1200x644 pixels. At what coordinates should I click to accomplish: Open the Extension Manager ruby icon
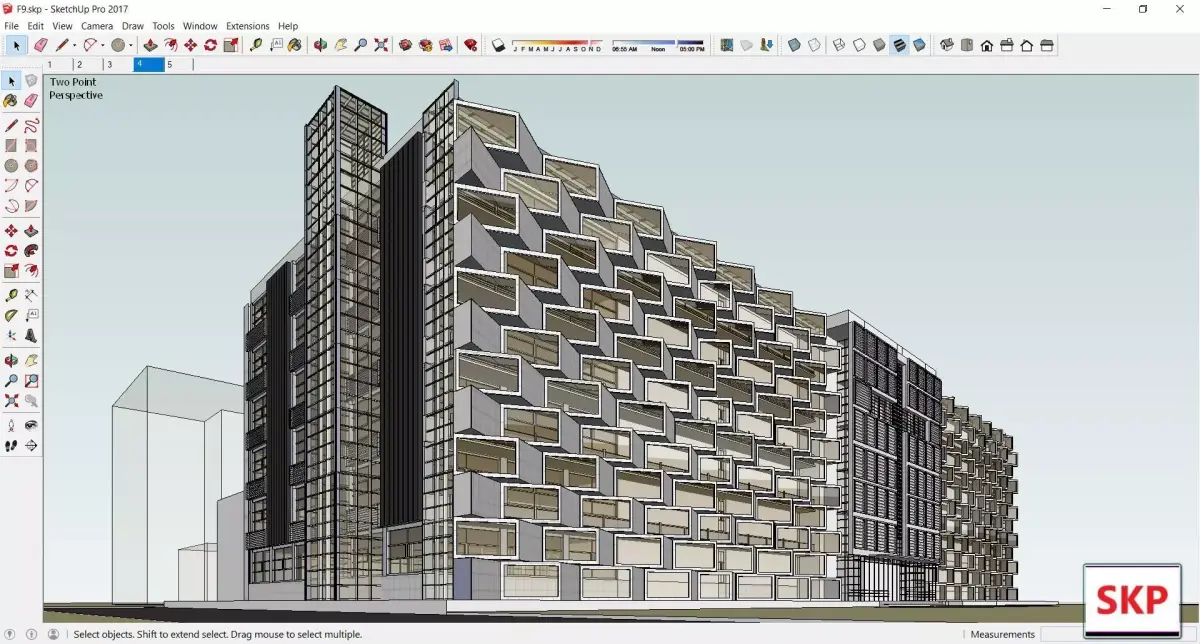(470, 45)
